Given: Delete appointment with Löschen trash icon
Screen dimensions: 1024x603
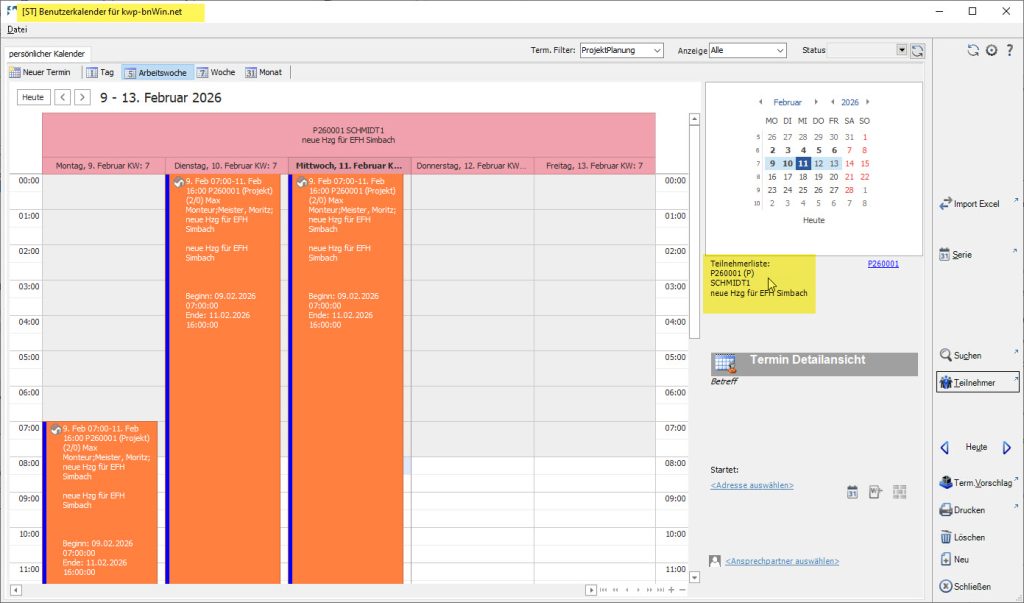Looking at the screenshot, I should tap(945, 537).
